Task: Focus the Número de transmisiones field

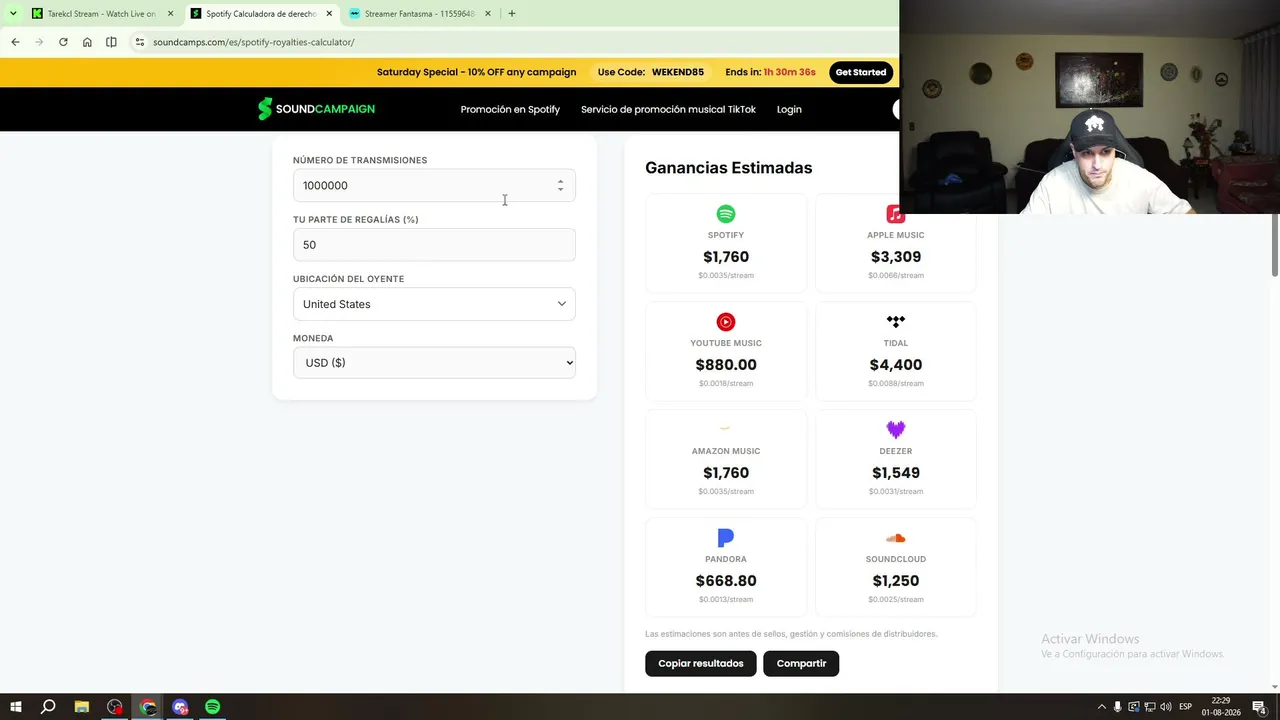Action: tap(434, 186)
